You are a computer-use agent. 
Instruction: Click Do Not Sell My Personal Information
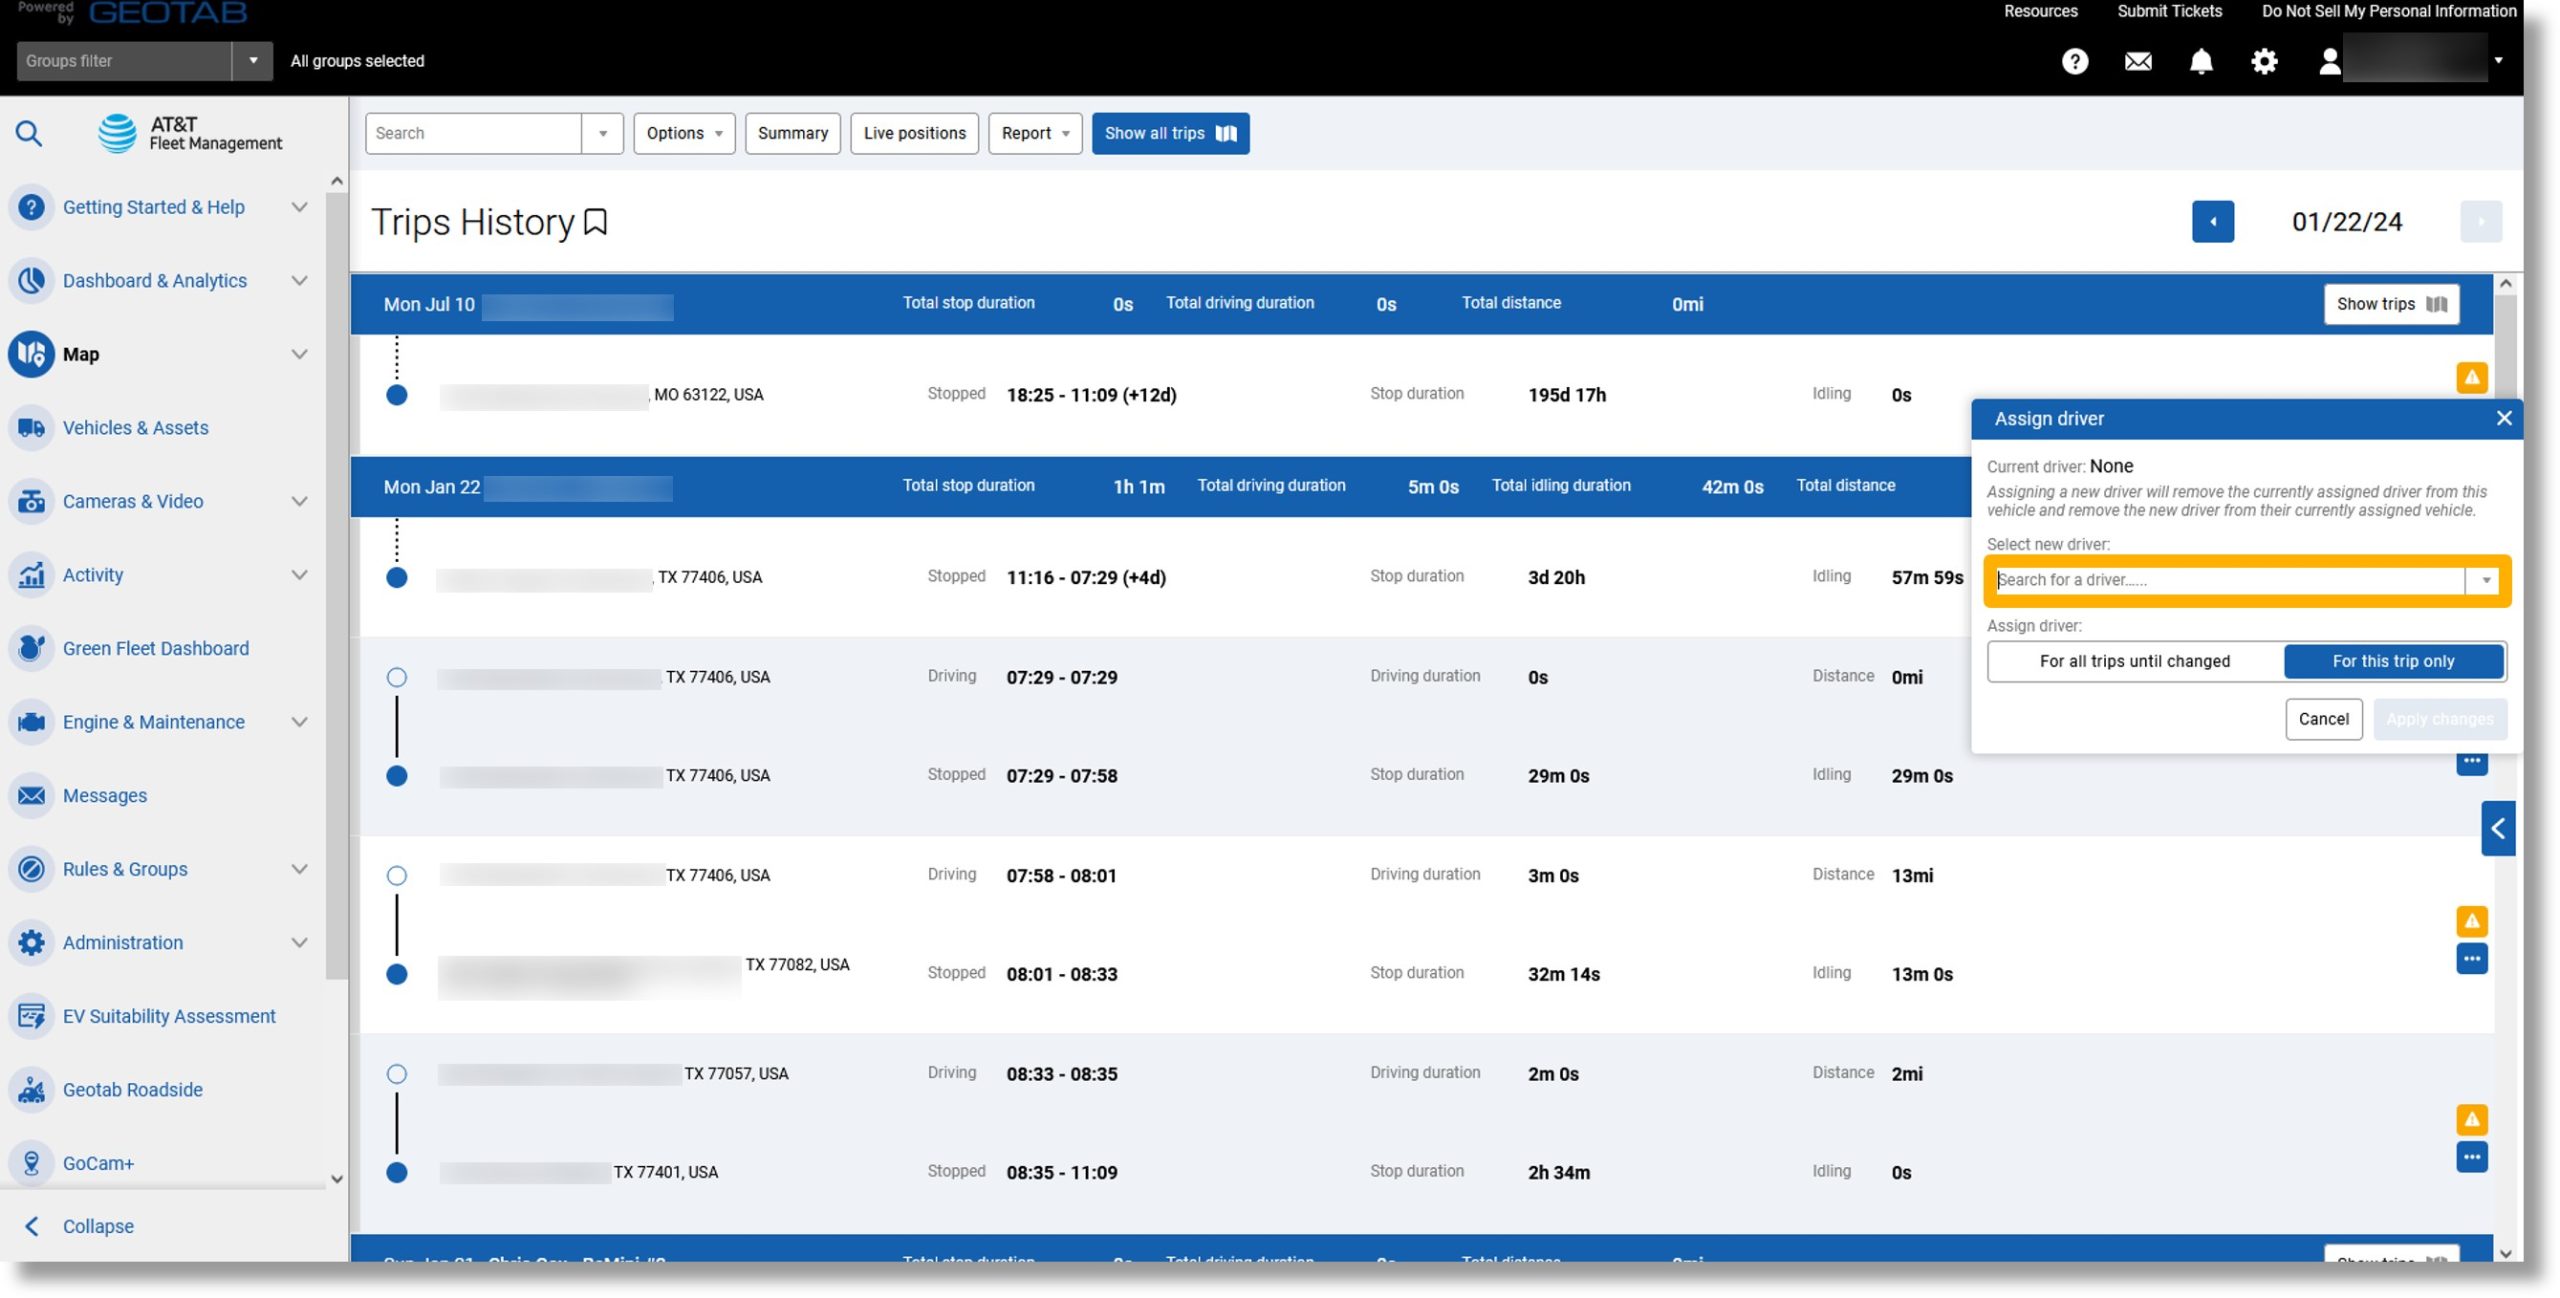(x=2388, y=11)
